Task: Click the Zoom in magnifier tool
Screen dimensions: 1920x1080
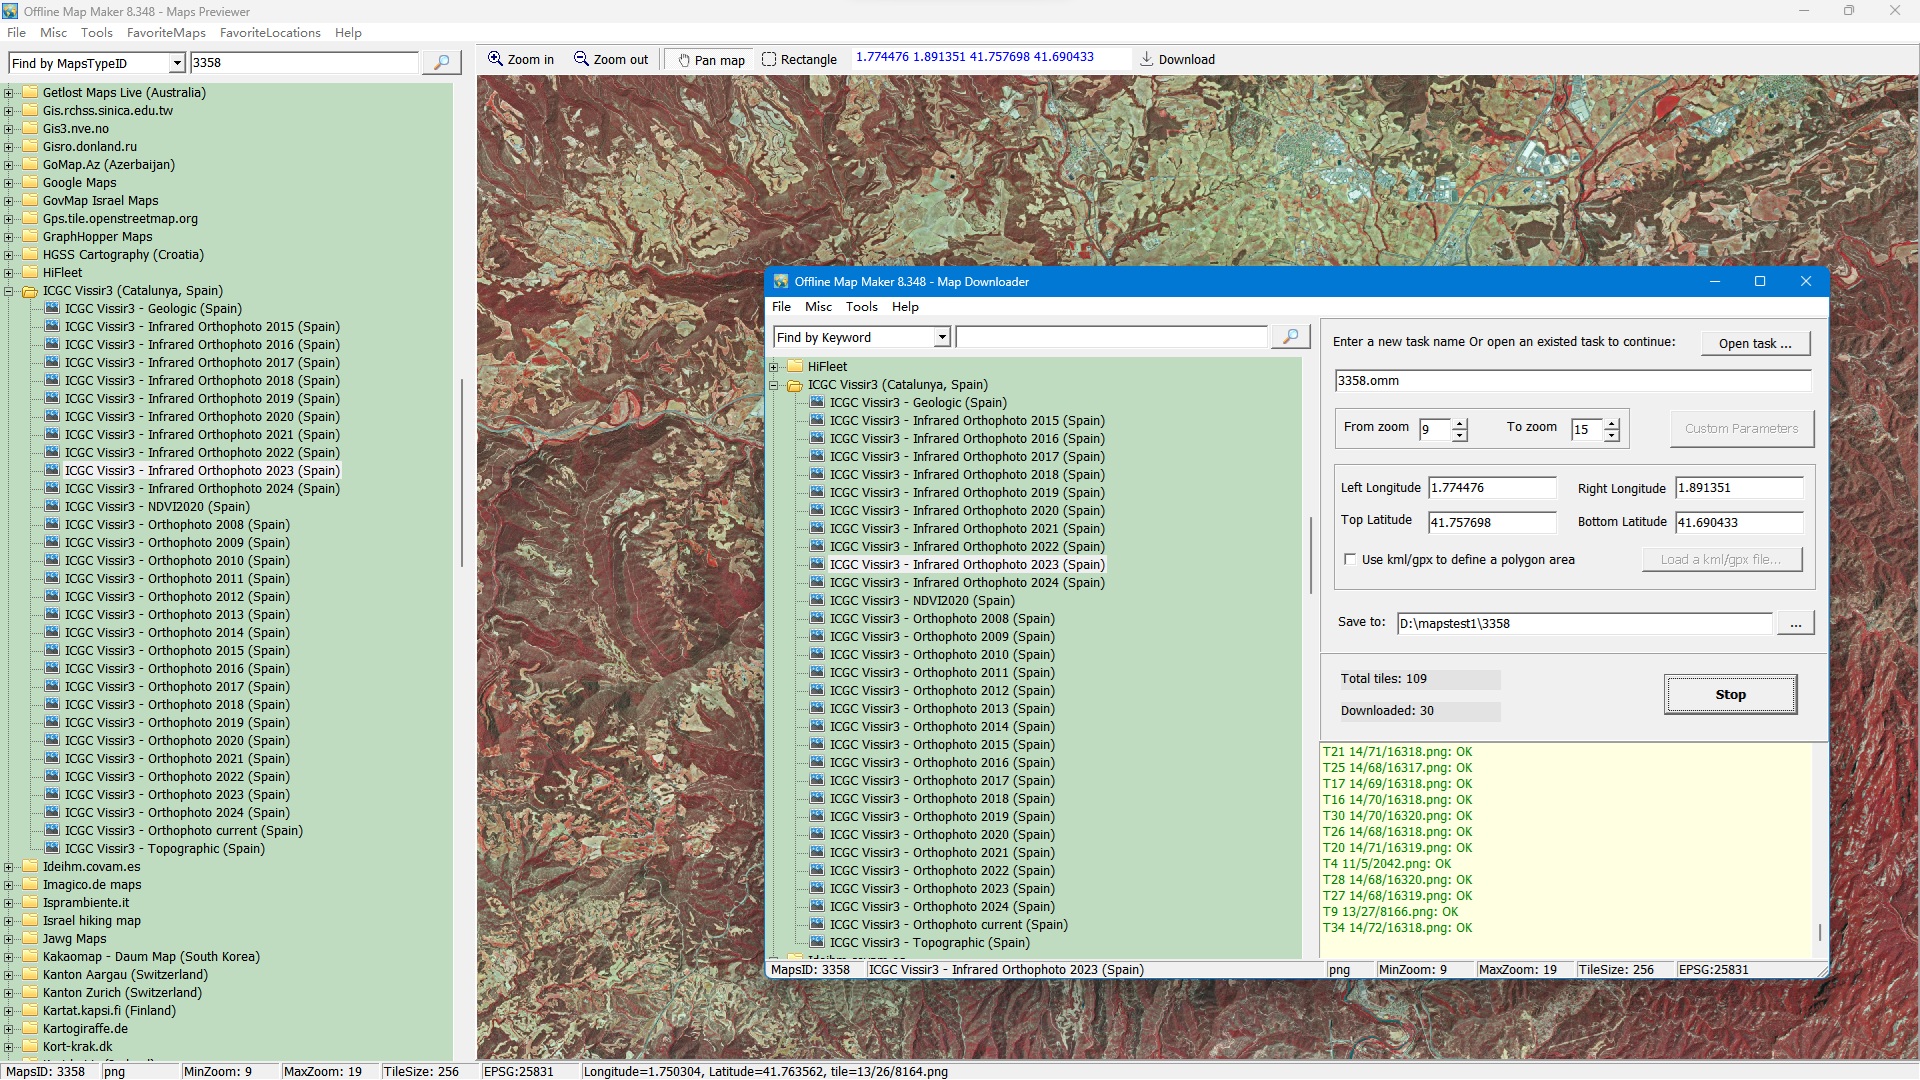Action: click(x=520, y=60)
